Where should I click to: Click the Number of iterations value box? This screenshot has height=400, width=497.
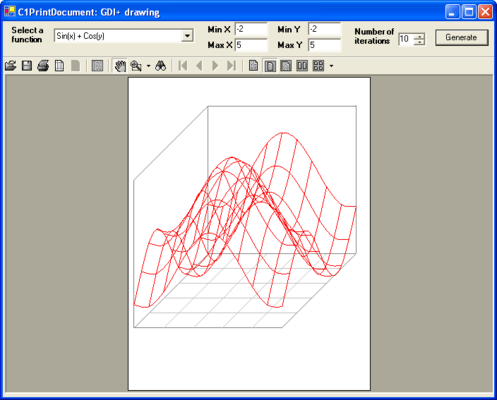point(406,39)
